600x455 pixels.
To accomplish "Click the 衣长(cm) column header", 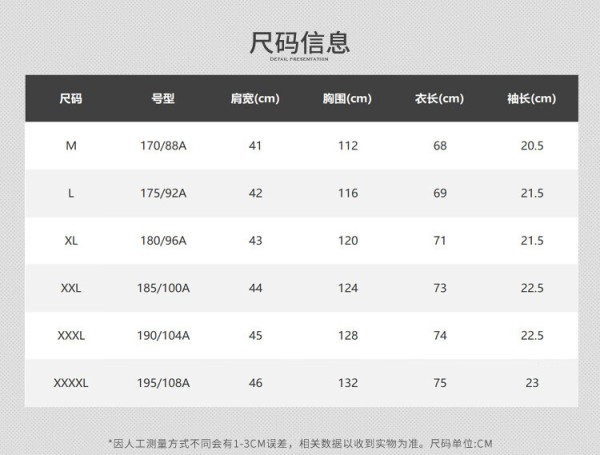I will point(439,99).
